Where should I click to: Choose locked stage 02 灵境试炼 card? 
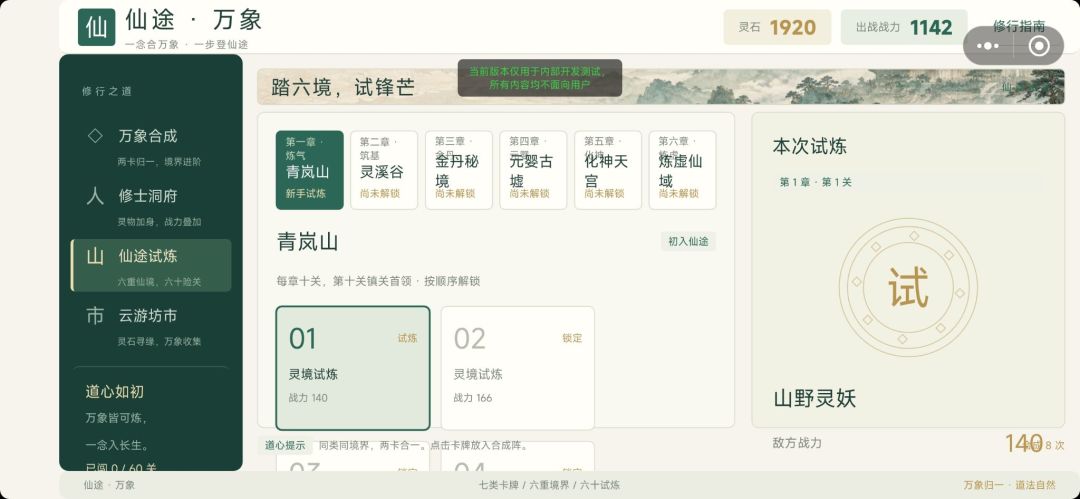point(517,368)
